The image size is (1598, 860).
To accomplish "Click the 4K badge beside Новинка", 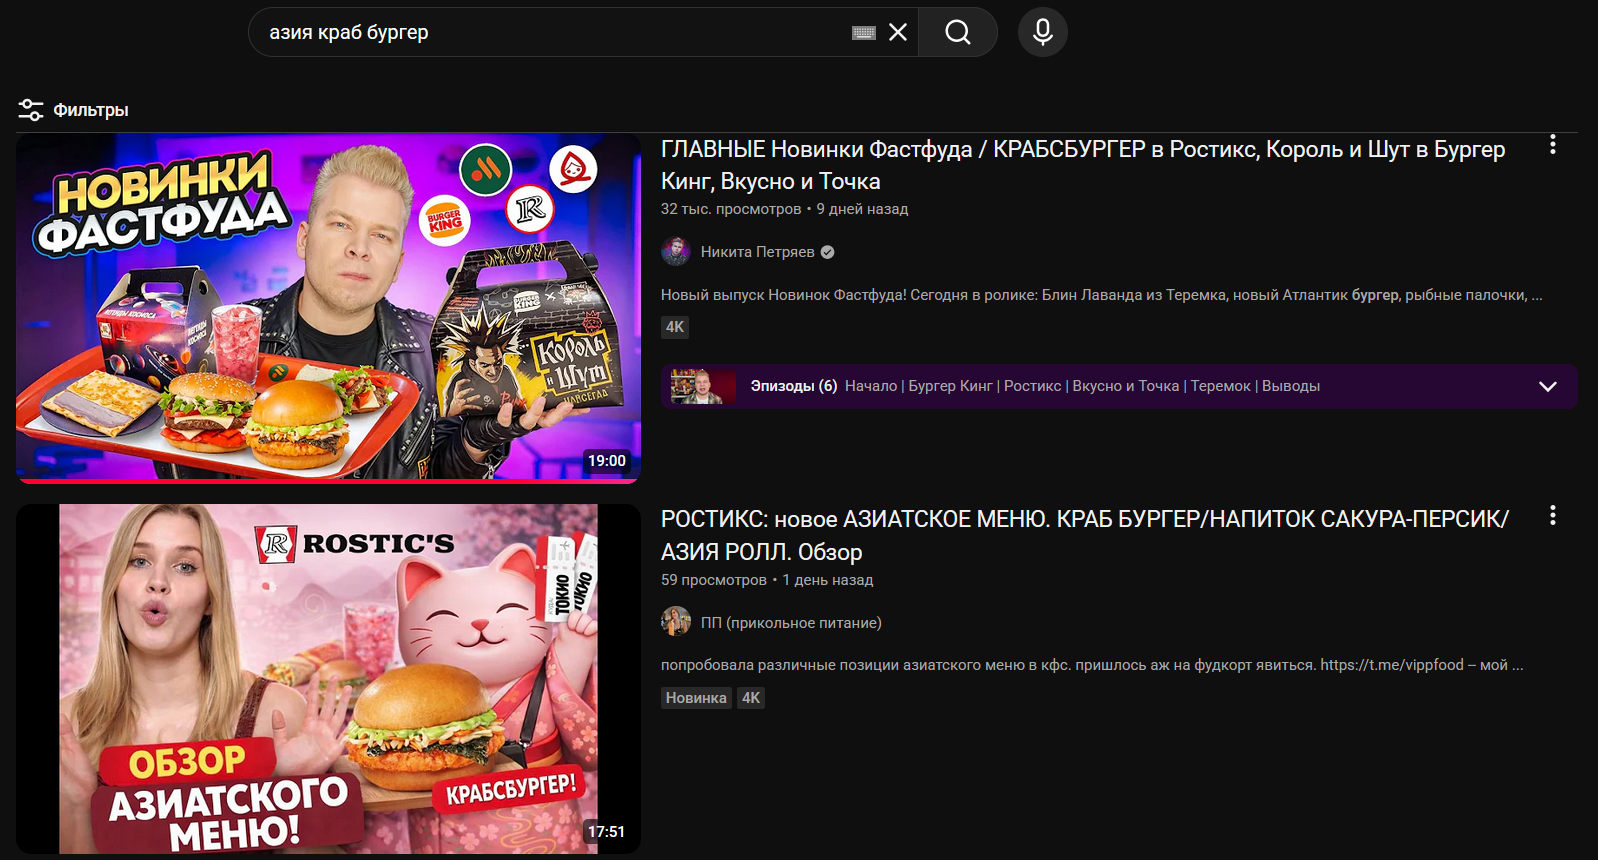I will [751, 698].
